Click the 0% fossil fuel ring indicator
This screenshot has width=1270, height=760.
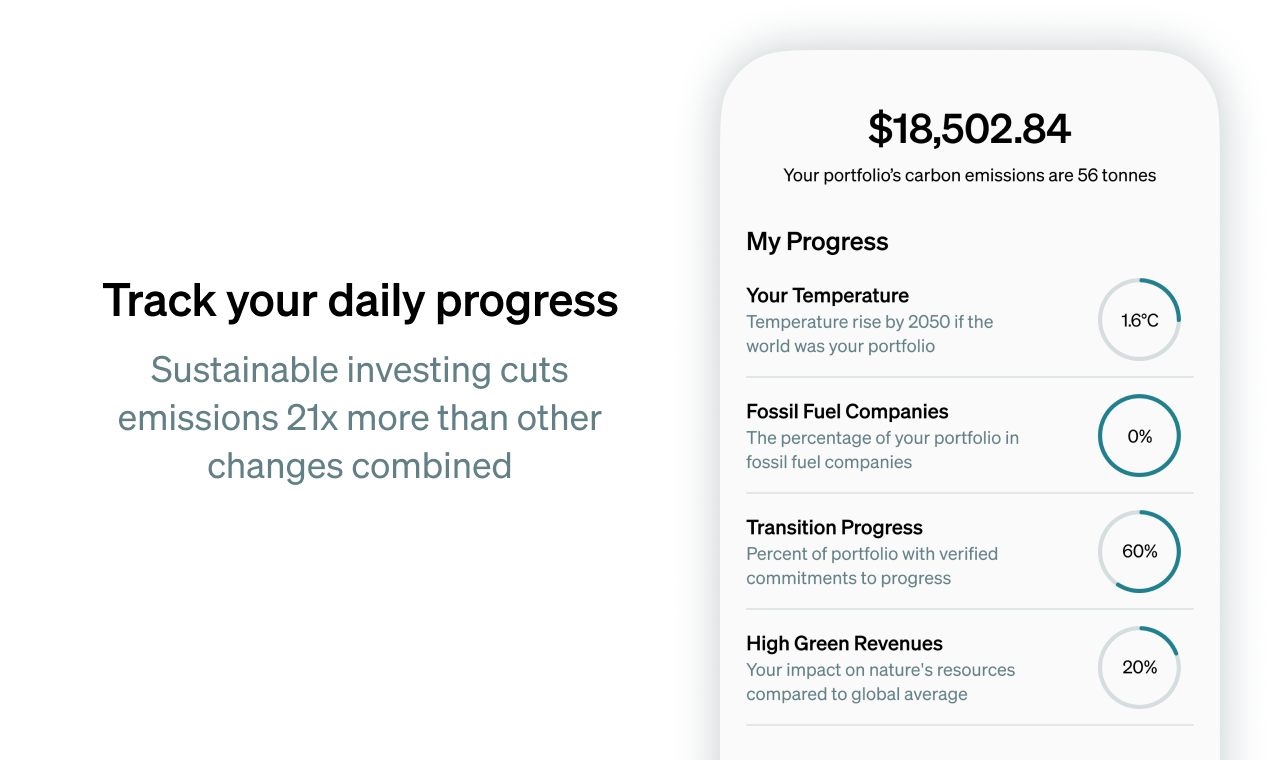click(1139, 436)
